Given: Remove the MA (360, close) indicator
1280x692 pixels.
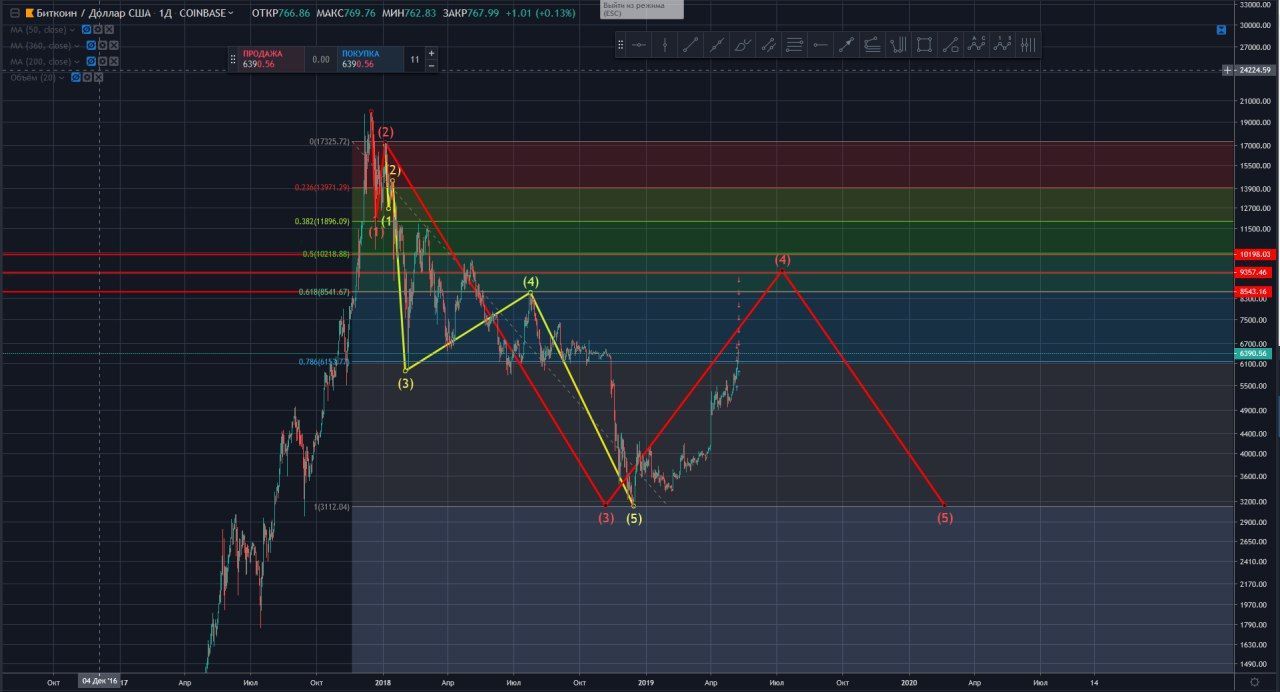Looking at the screenshot, I should pyautogui.click(x=114, y=45).
